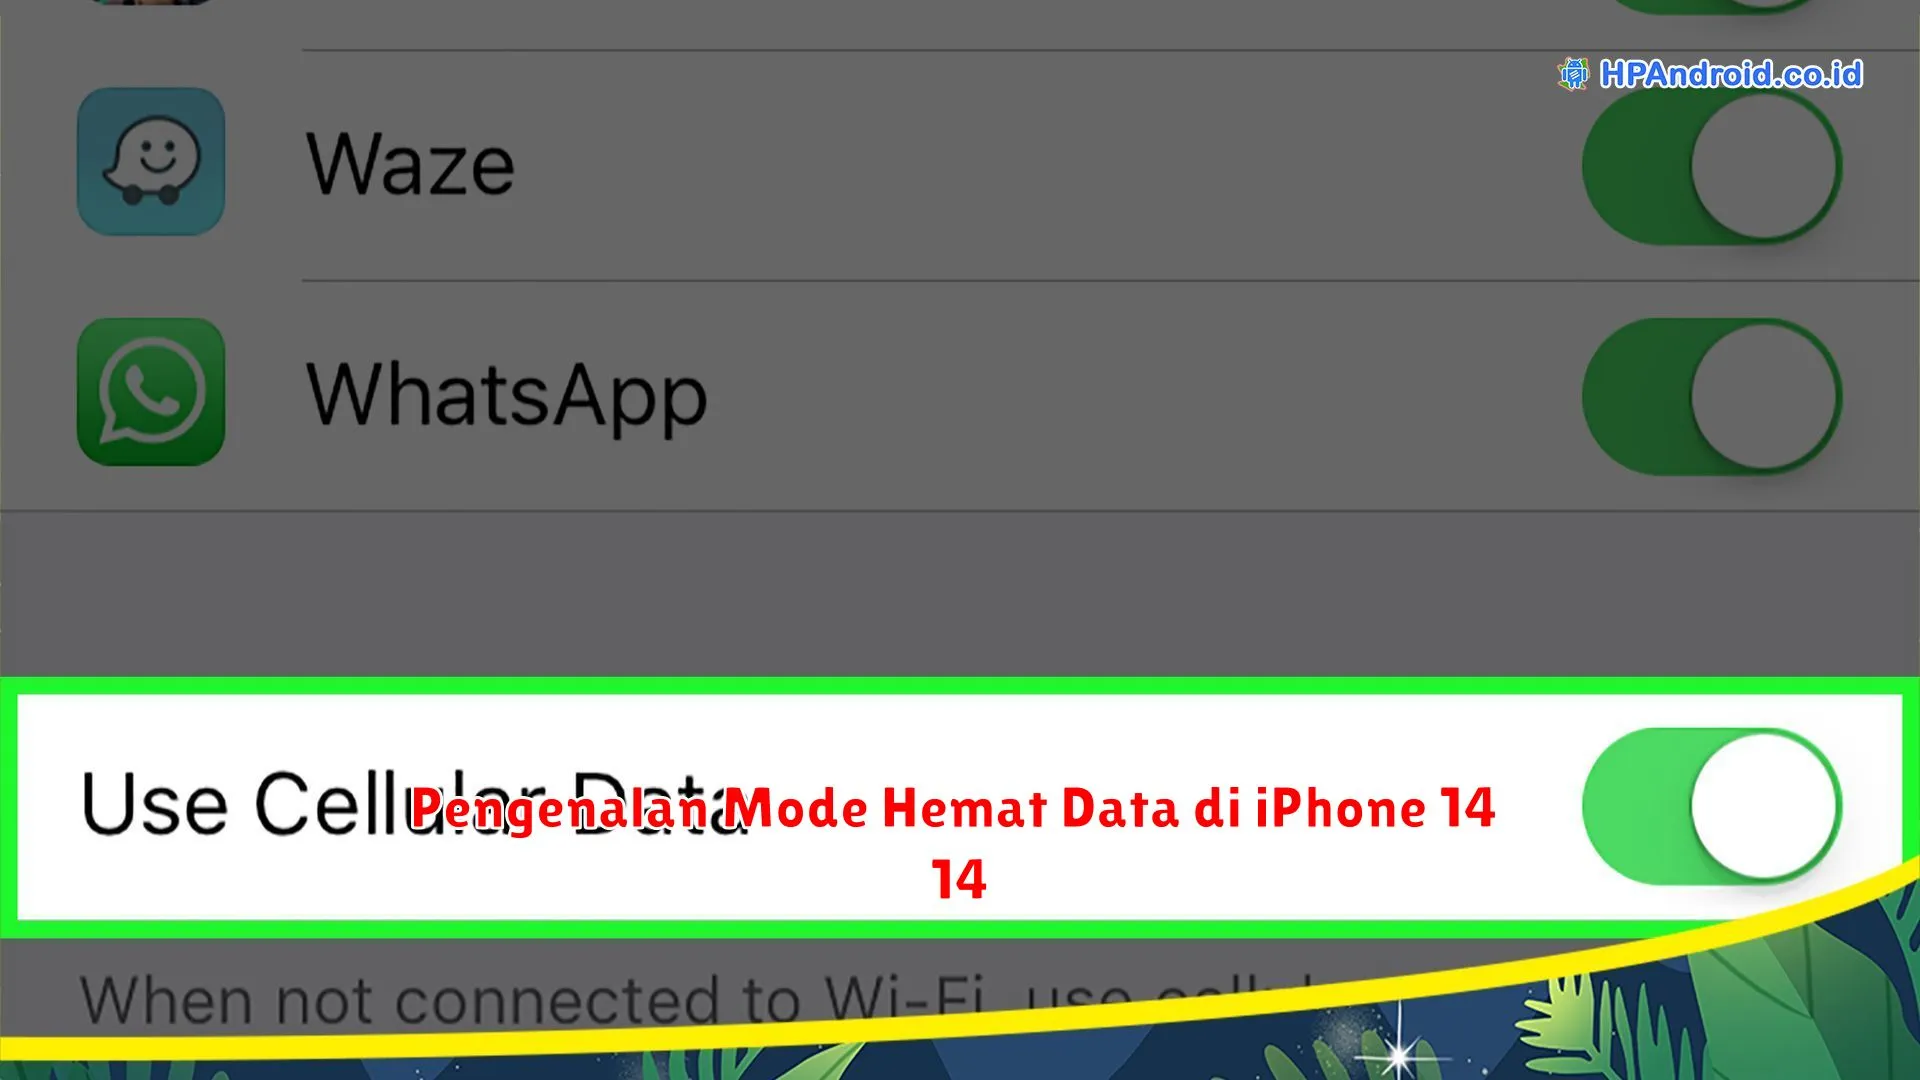Click the HPAndroid robot logo icon
This screenshot has width=1920, height=1080.
[x=1573, y=74]
